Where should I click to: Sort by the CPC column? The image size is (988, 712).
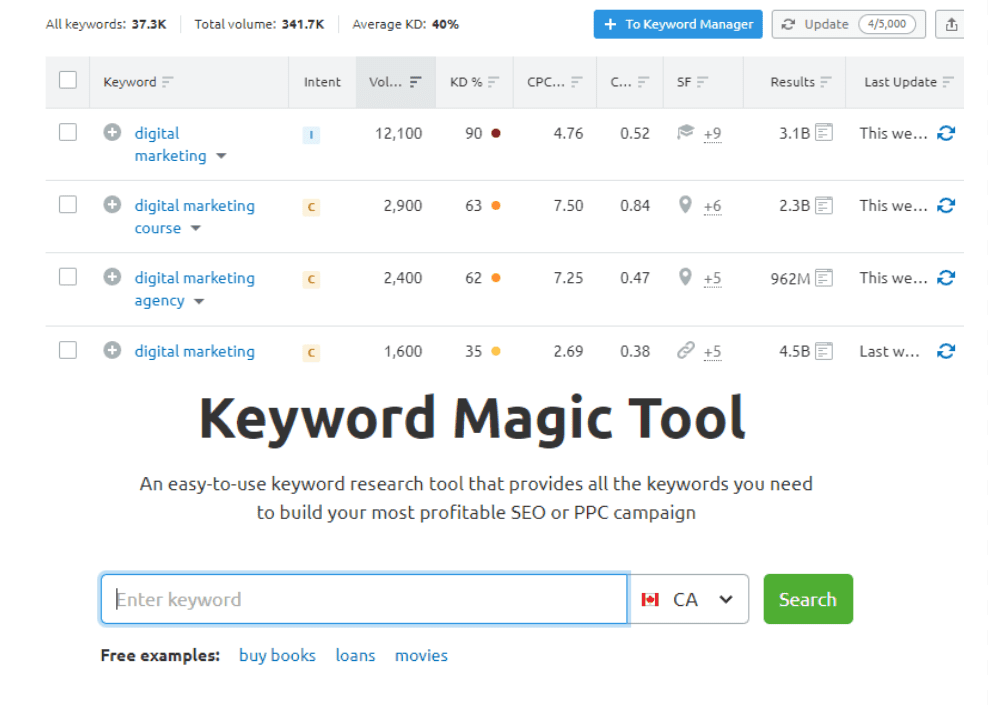click(x=577, y=82)
